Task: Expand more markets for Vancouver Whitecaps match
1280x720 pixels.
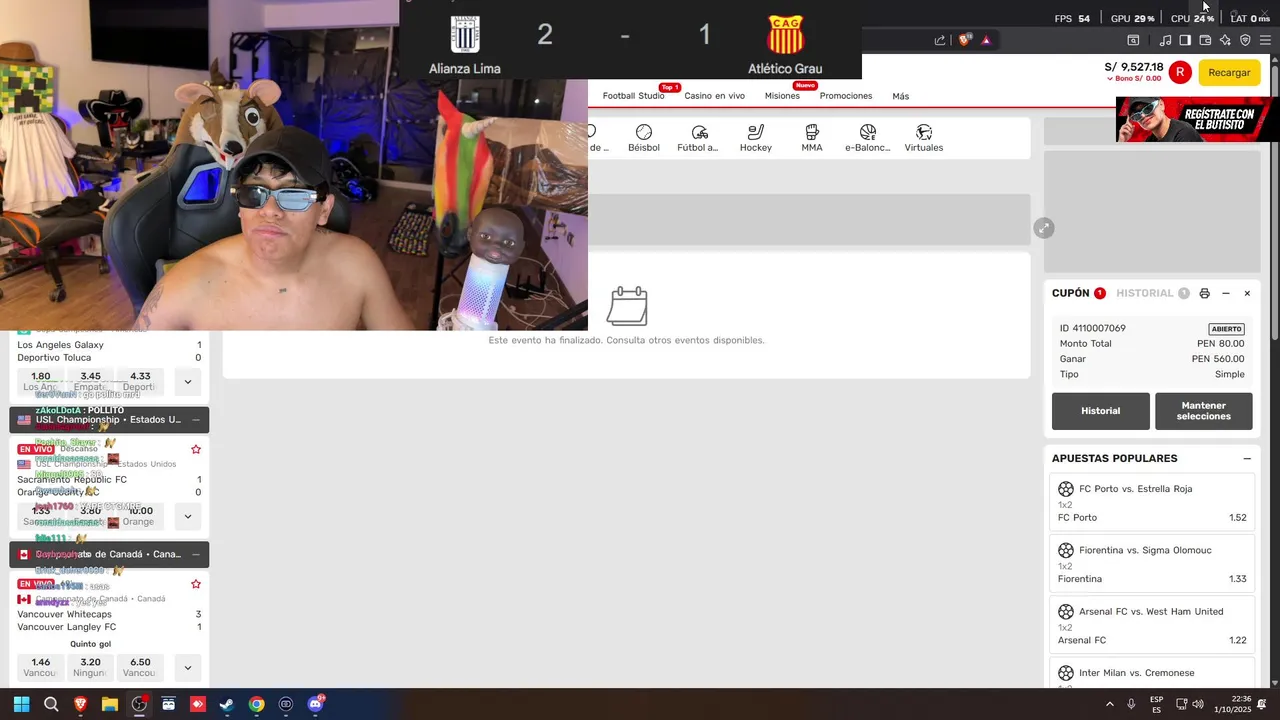Action: (x=187, y=667)
